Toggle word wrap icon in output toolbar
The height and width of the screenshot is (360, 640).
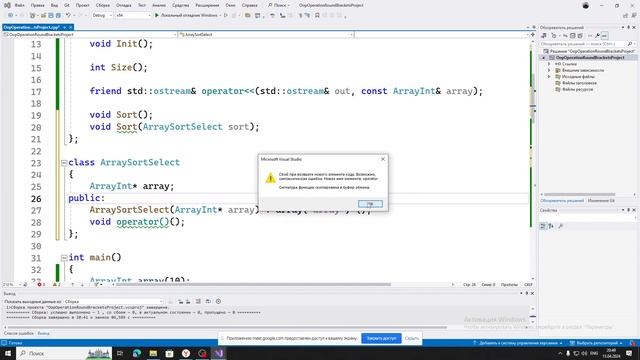pyautogui.click(x=208, y=301)
